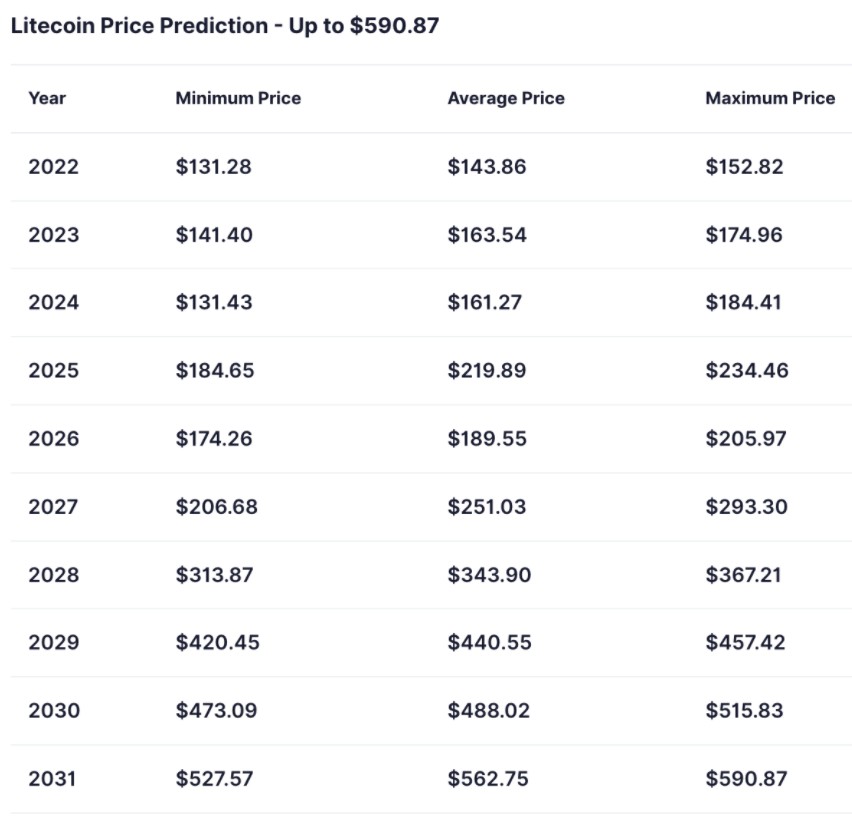Click the 2029 maximum price $457.42
Viewport: 852px width, 822px height.
tap(745, 642)
